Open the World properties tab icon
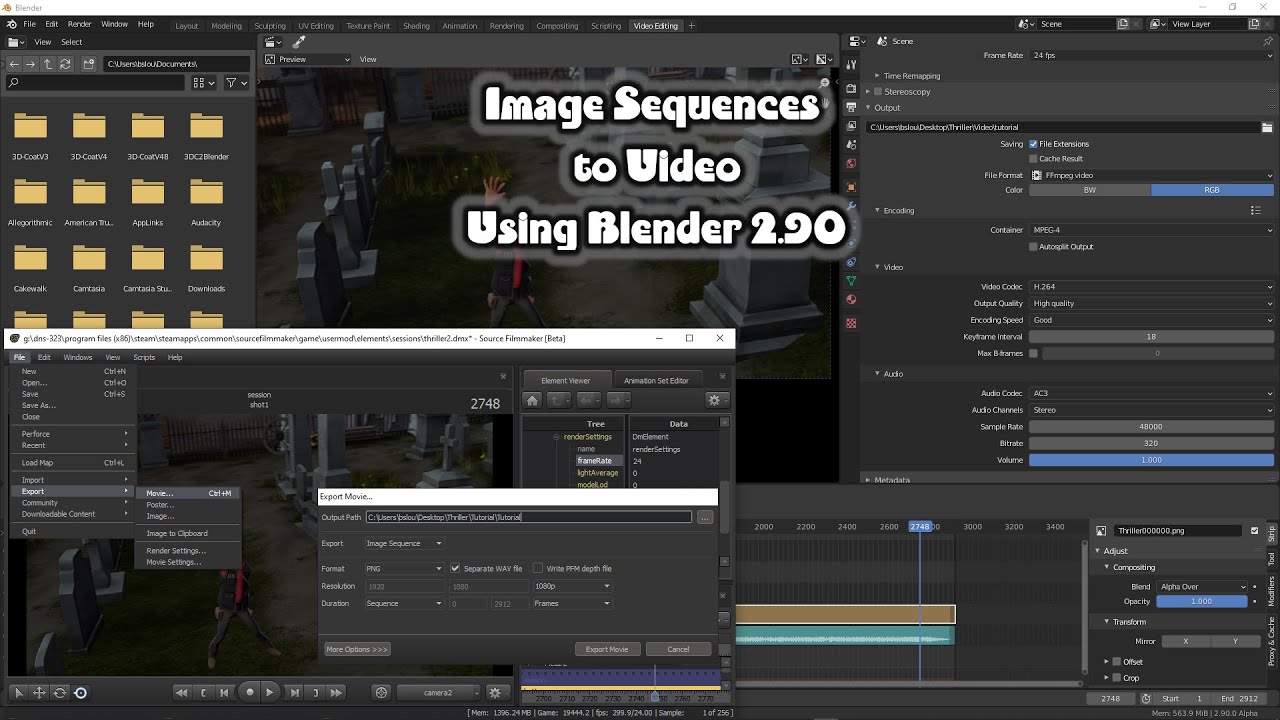1280x720 pixels. (x=851, y=164)
